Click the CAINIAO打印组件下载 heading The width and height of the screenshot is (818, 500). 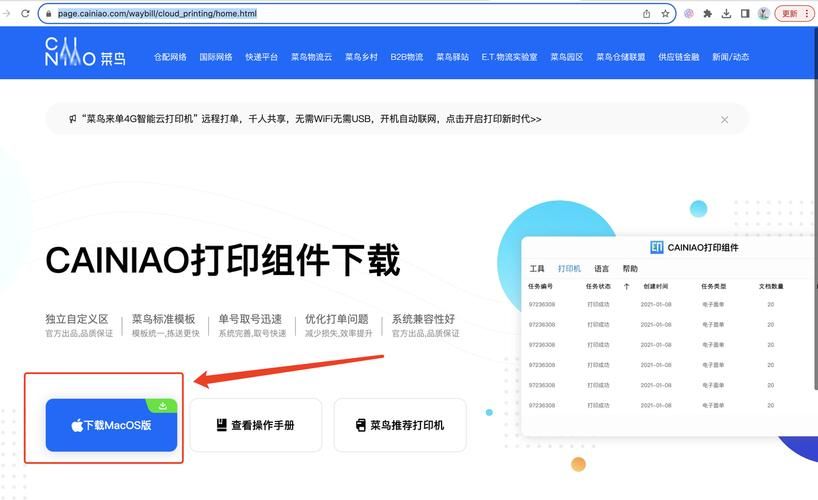pyautogui.click(x=223, y=260)
